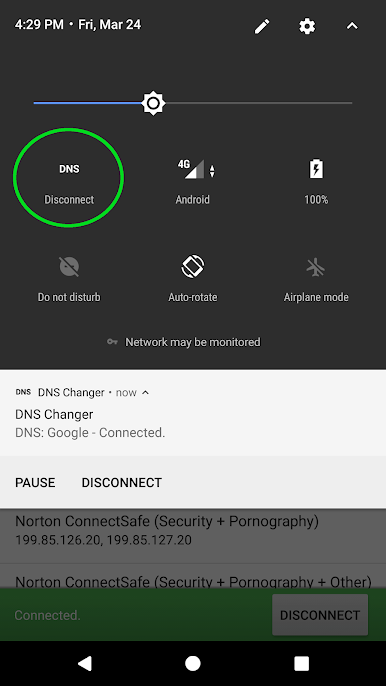The width and height of the screenshot is (386, 686).
Task: Tap the home navigation circle button
Action: (x=193, y=663)
